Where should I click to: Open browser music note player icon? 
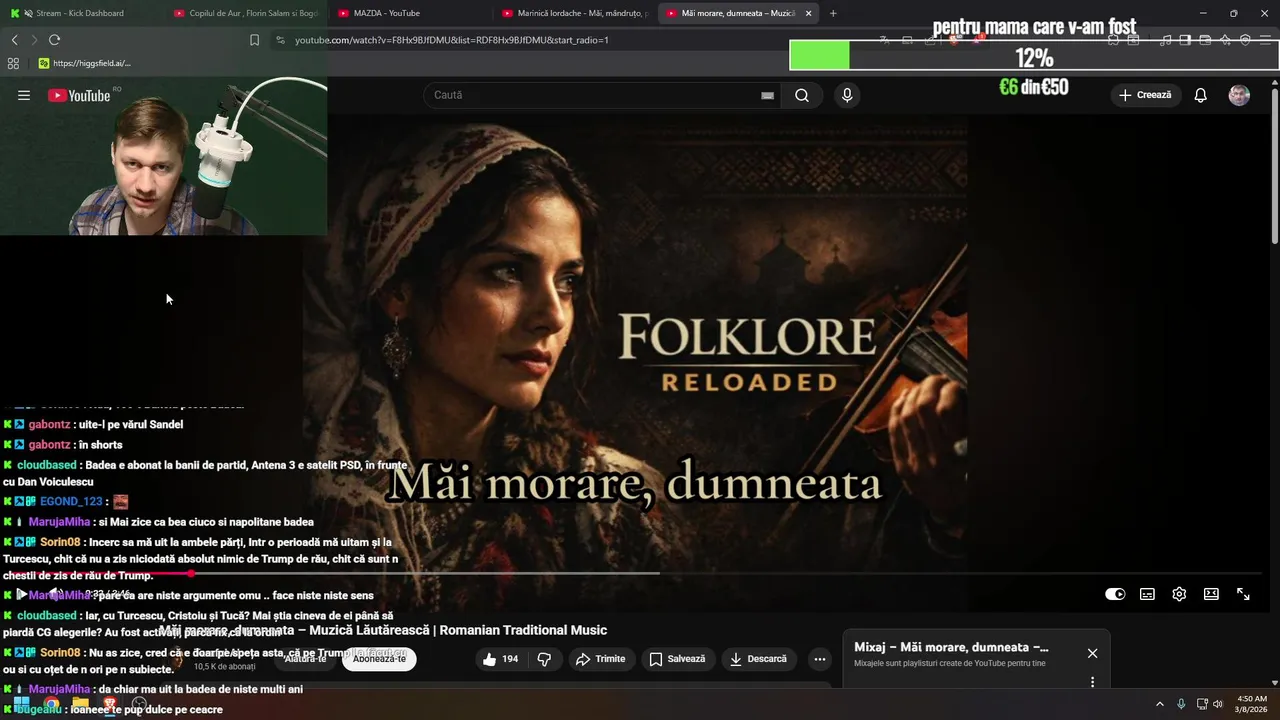click(1165, 40)
